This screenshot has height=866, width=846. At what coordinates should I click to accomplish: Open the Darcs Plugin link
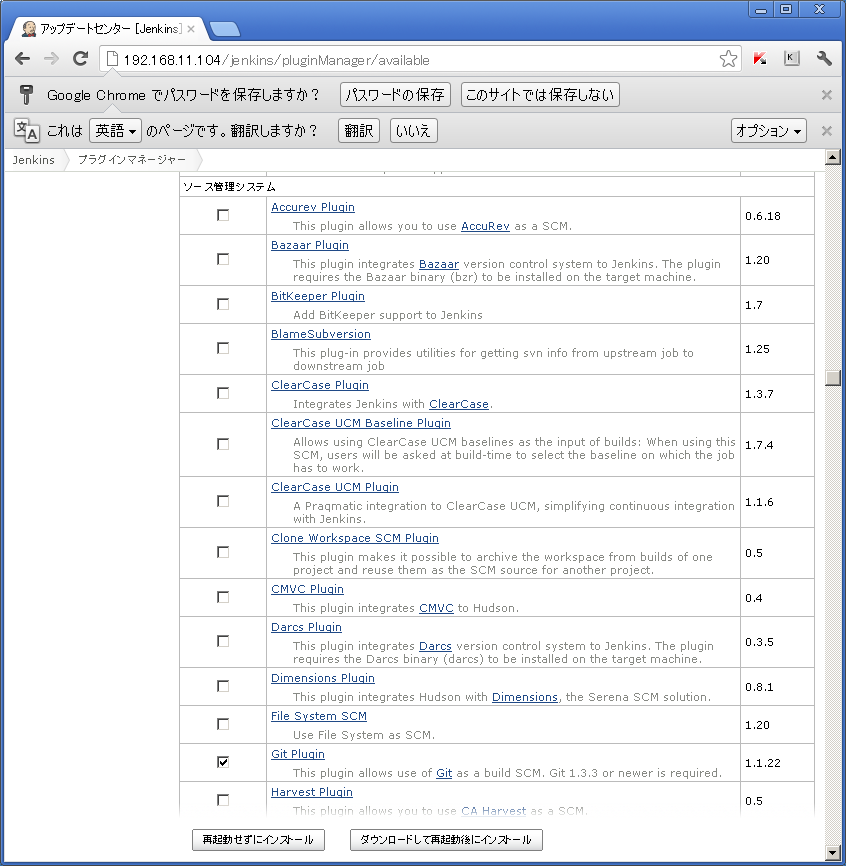(x=306, y=627)
